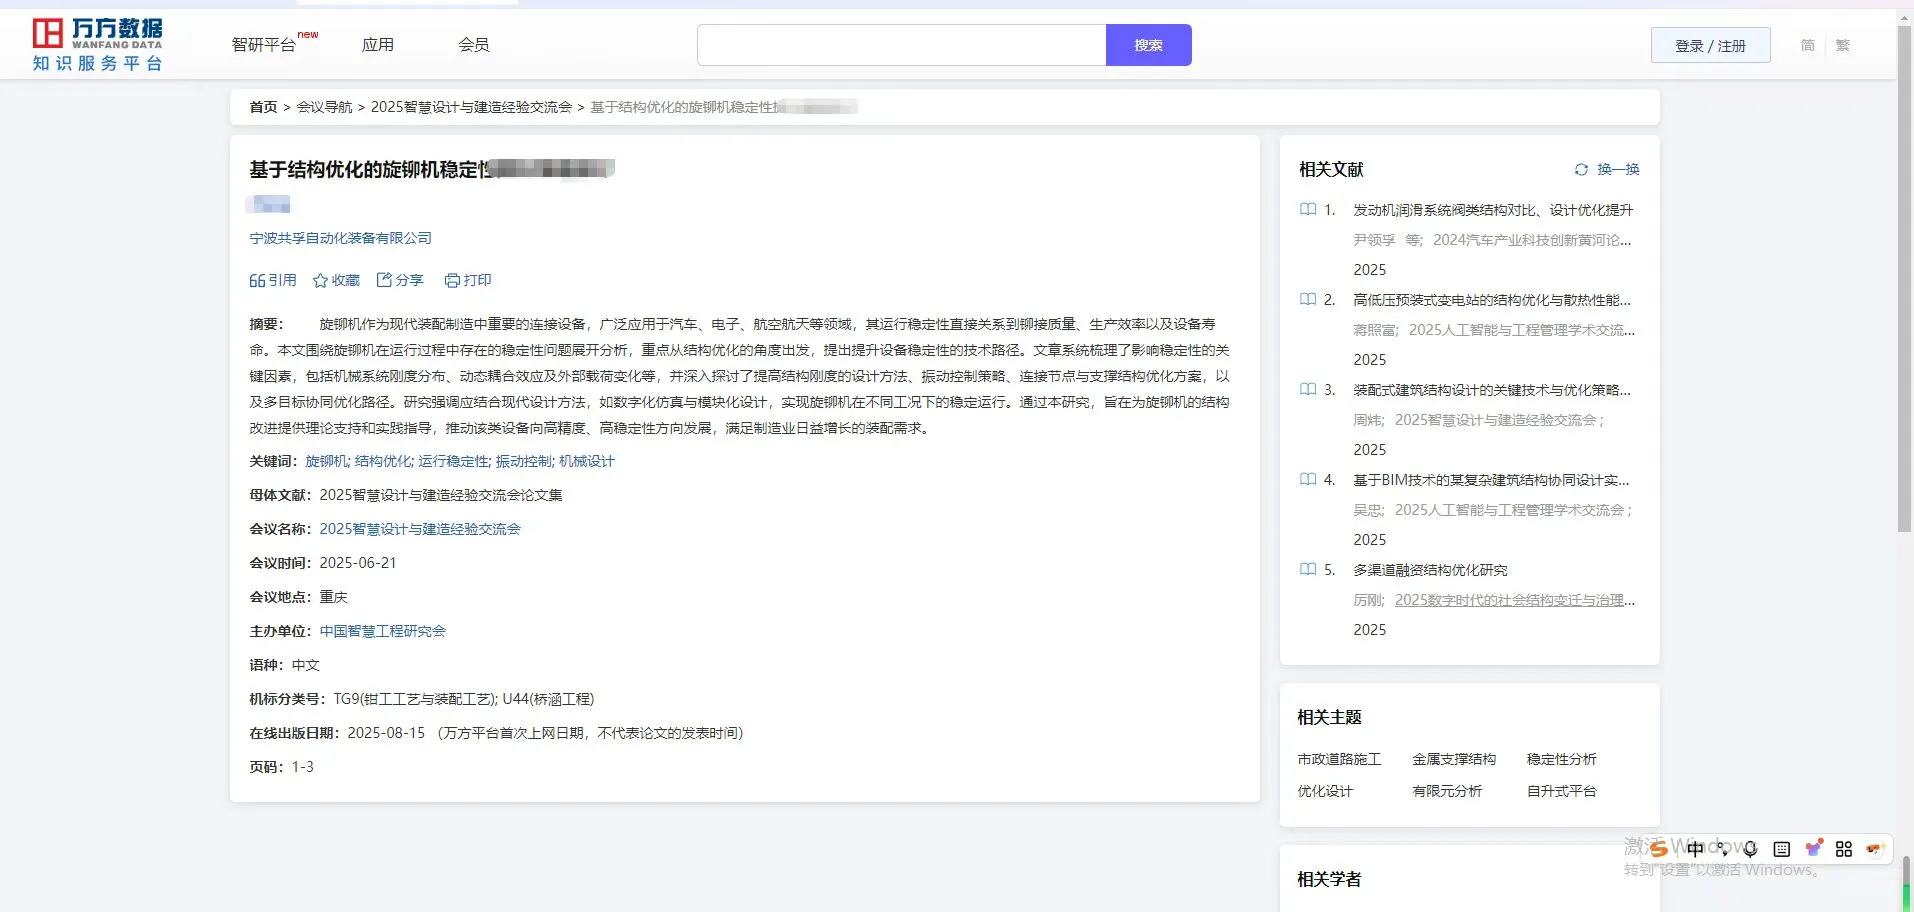Follow the 中国智慧工程研究会 organizer link
This screenshot has height=912, width=1914.
(383, 630)
